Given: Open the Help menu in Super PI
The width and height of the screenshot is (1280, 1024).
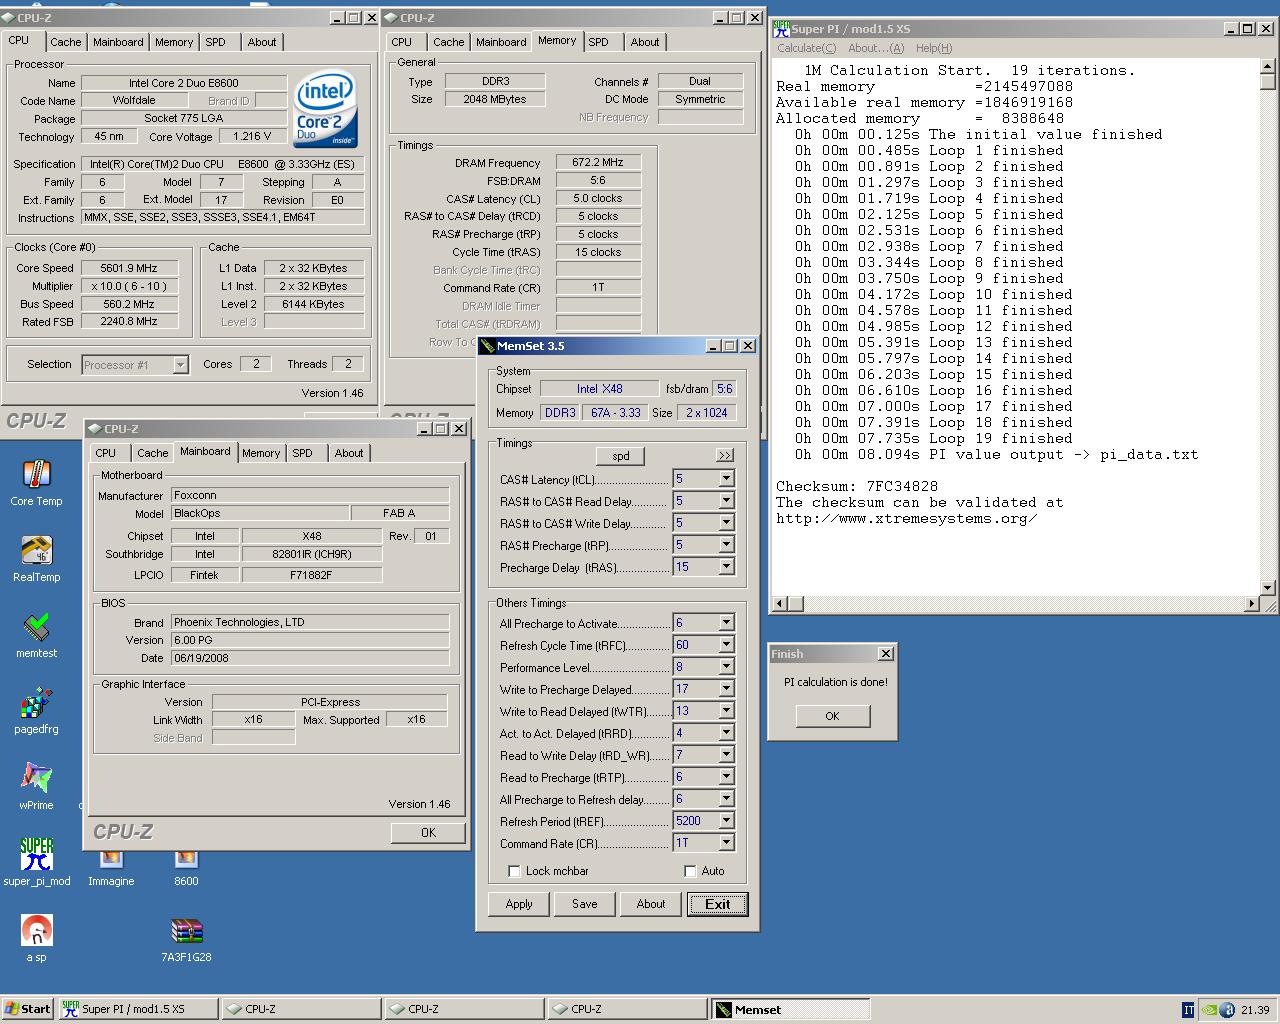Looking at the screenshot, I should (x=934, y=48).
